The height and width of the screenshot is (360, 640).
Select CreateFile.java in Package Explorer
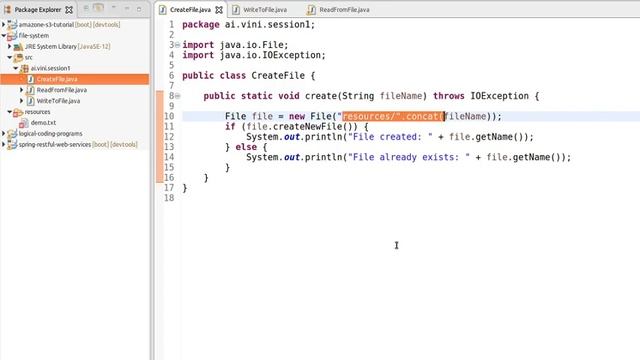(x=57, y=79)
